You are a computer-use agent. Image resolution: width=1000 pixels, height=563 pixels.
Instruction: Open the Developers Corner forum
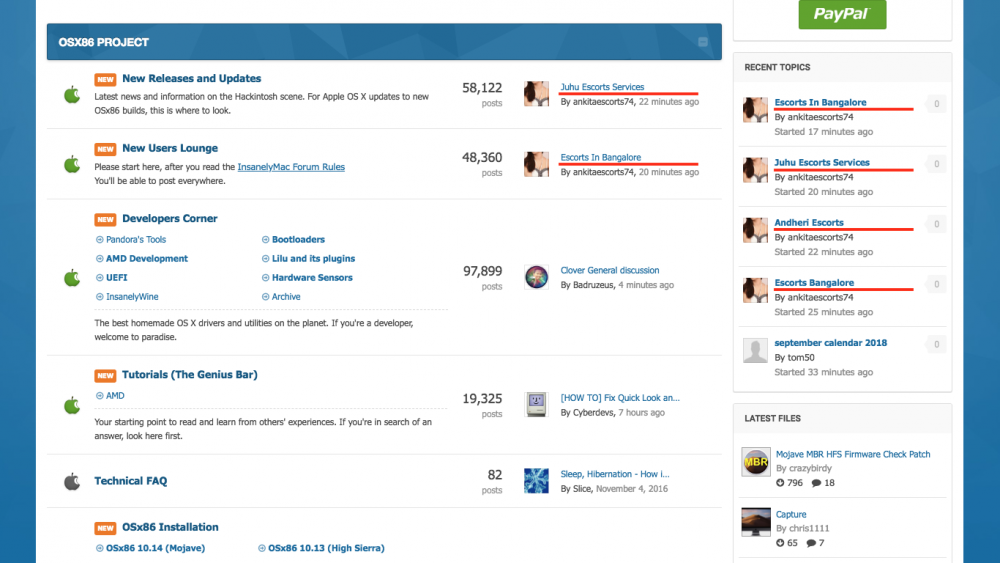pyautogui.click(x=170, y=218)
